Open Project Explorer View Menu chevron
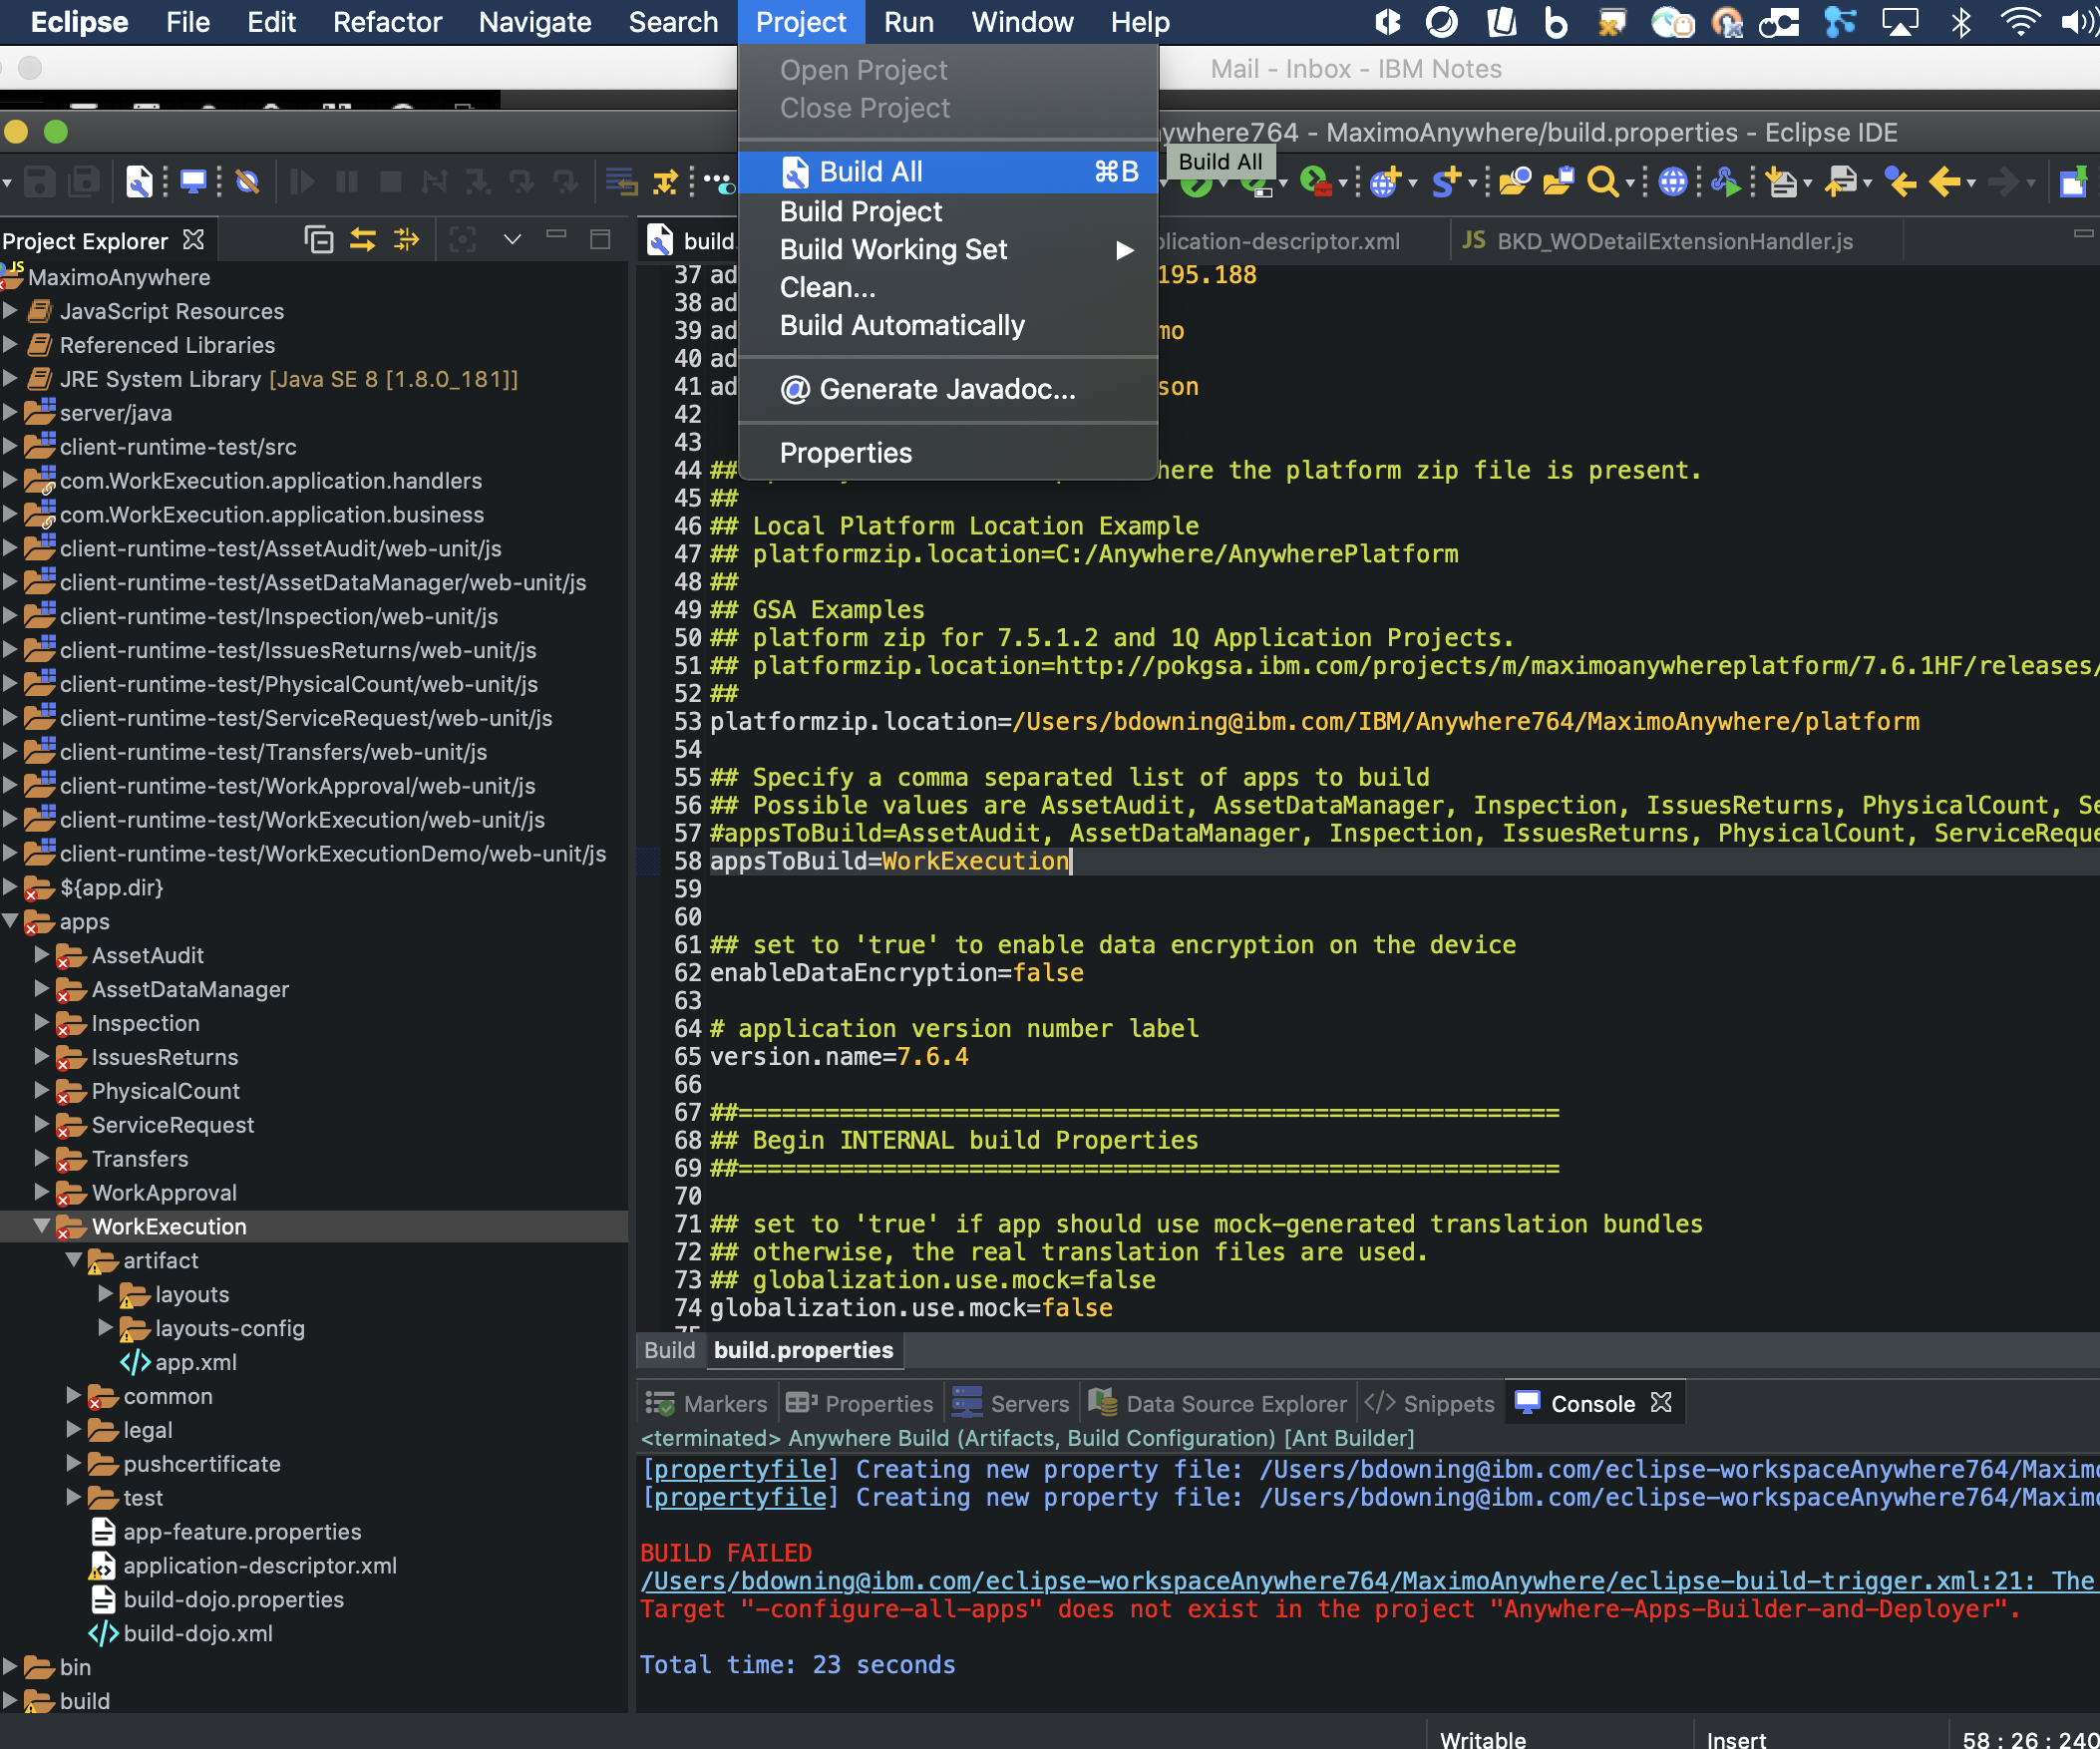This screenshot has height=1749, width=2100. click(512, 240)
